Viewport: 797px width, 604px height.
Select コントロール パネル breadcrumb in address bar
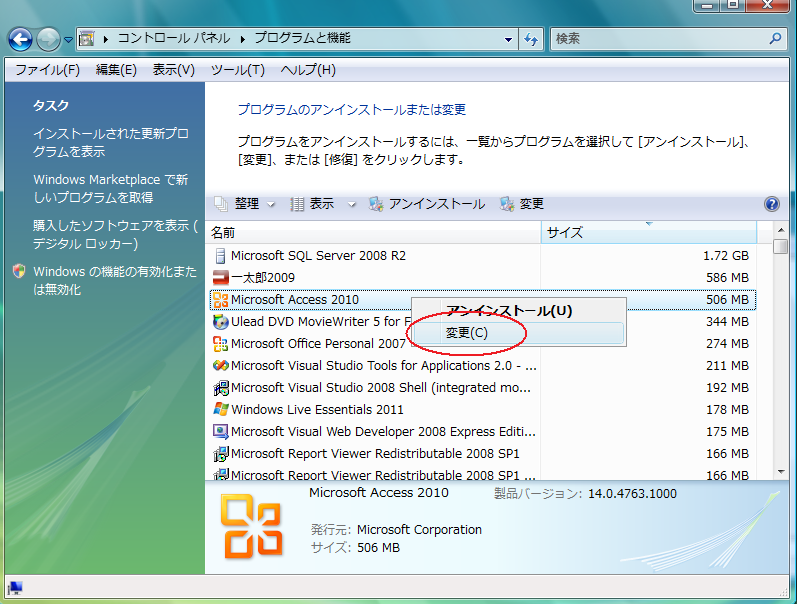174,38
